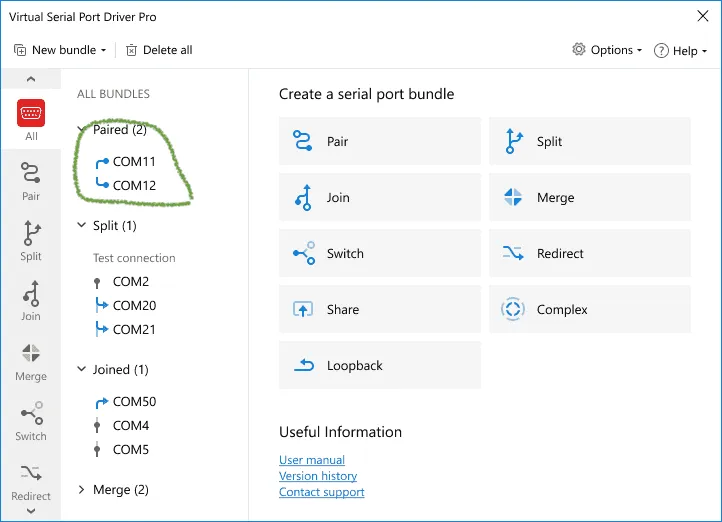
Task: Select the Switch icon in sidebar
Action: pyautogui.click(x=31, y=421)
